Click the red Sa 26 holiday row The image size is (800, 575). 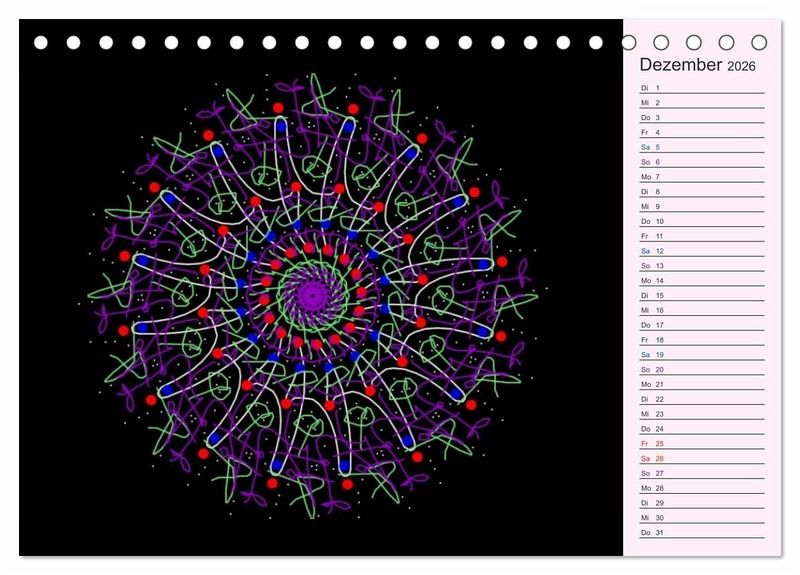[x=702, y=459]
